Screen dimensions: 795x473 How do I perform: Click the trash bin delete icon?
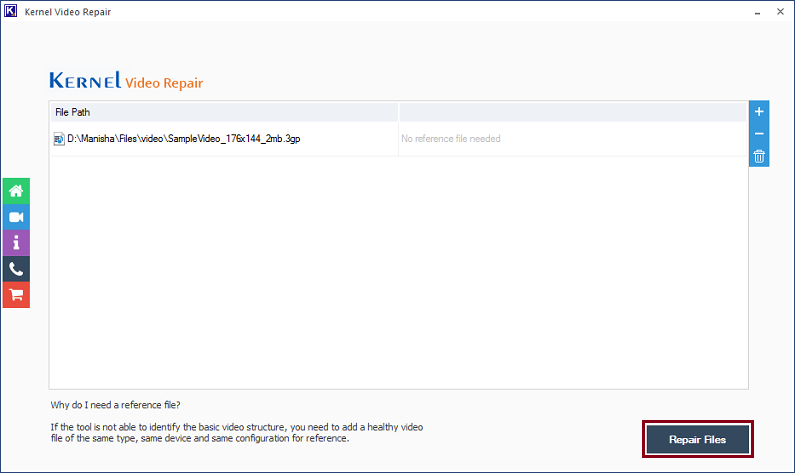tap(759, 156)
